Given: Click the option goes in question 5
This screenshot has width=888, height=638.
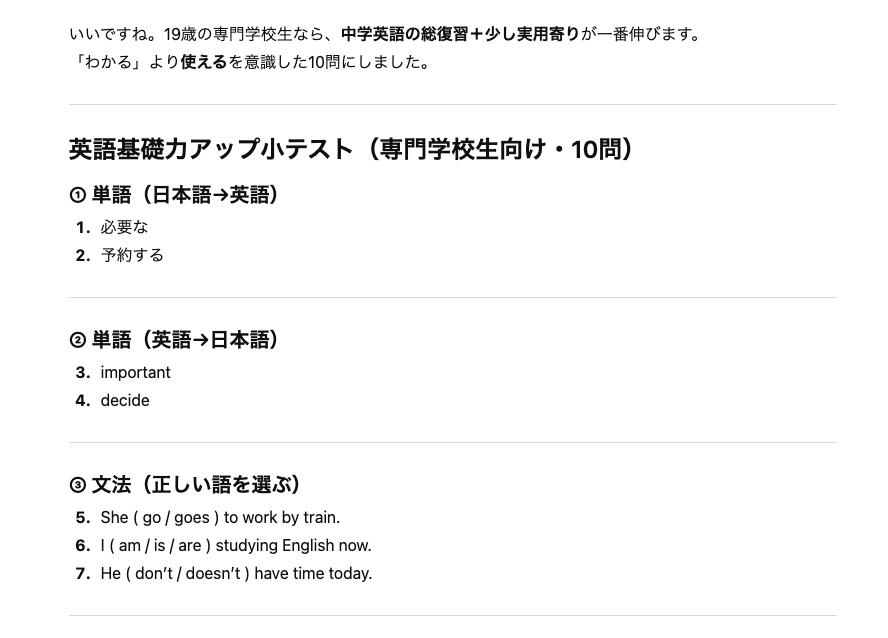Looking at the screenshot, I should tap(191, 517).
